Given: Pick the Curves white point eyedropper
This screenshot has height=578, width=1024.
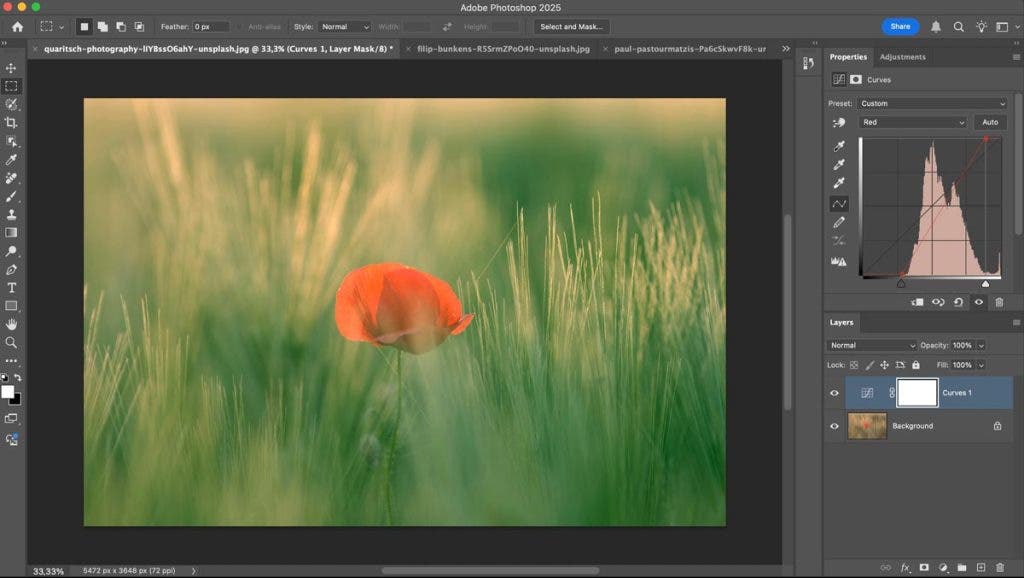Looking at the screenshot, I should click(839, 183).
